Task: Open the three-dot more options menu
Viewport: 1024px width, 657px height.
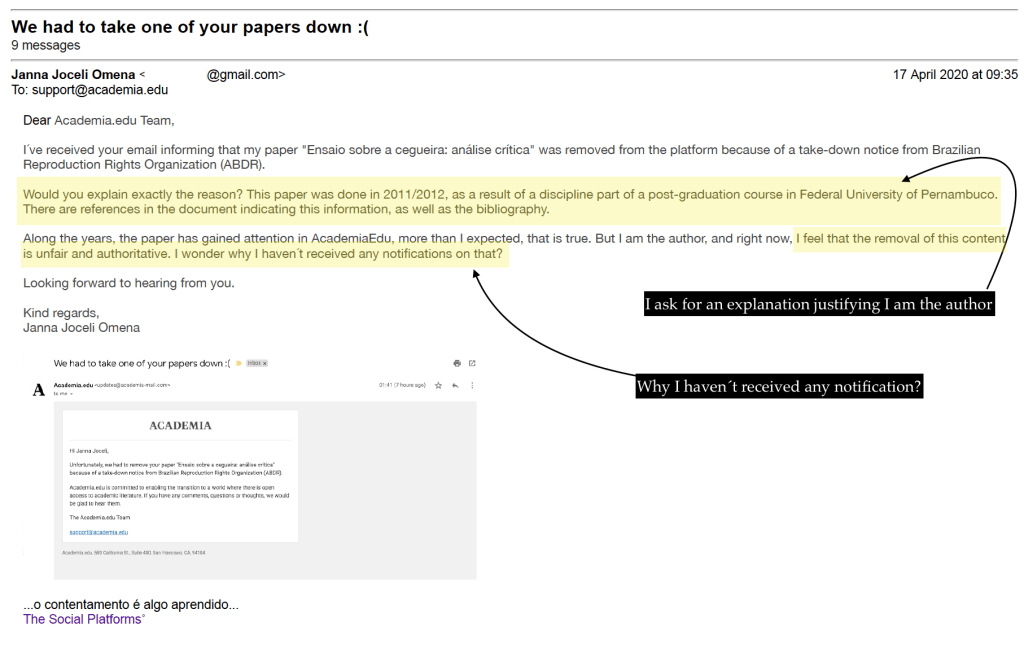Action: (472, 385)
